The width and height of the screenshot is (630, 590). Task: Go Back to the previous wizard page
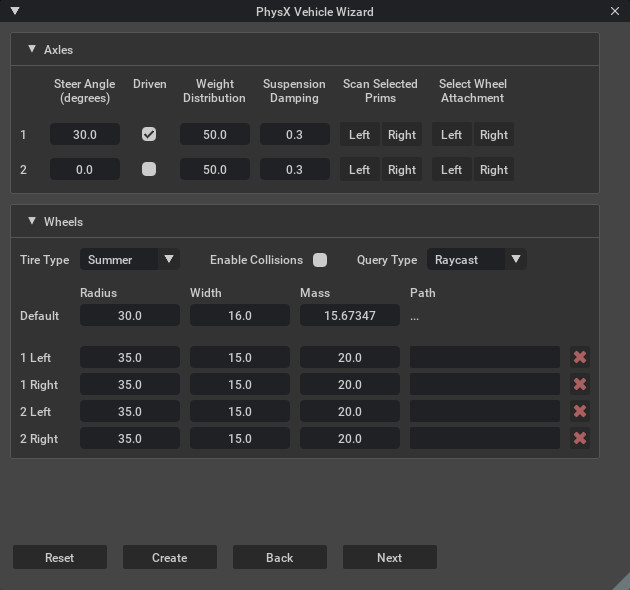coord(279,557)
